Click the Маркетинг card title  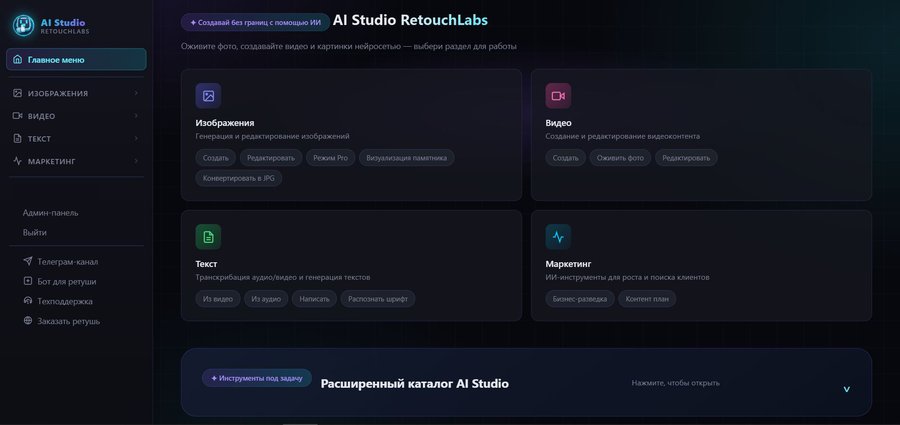[x=568, y=264]
